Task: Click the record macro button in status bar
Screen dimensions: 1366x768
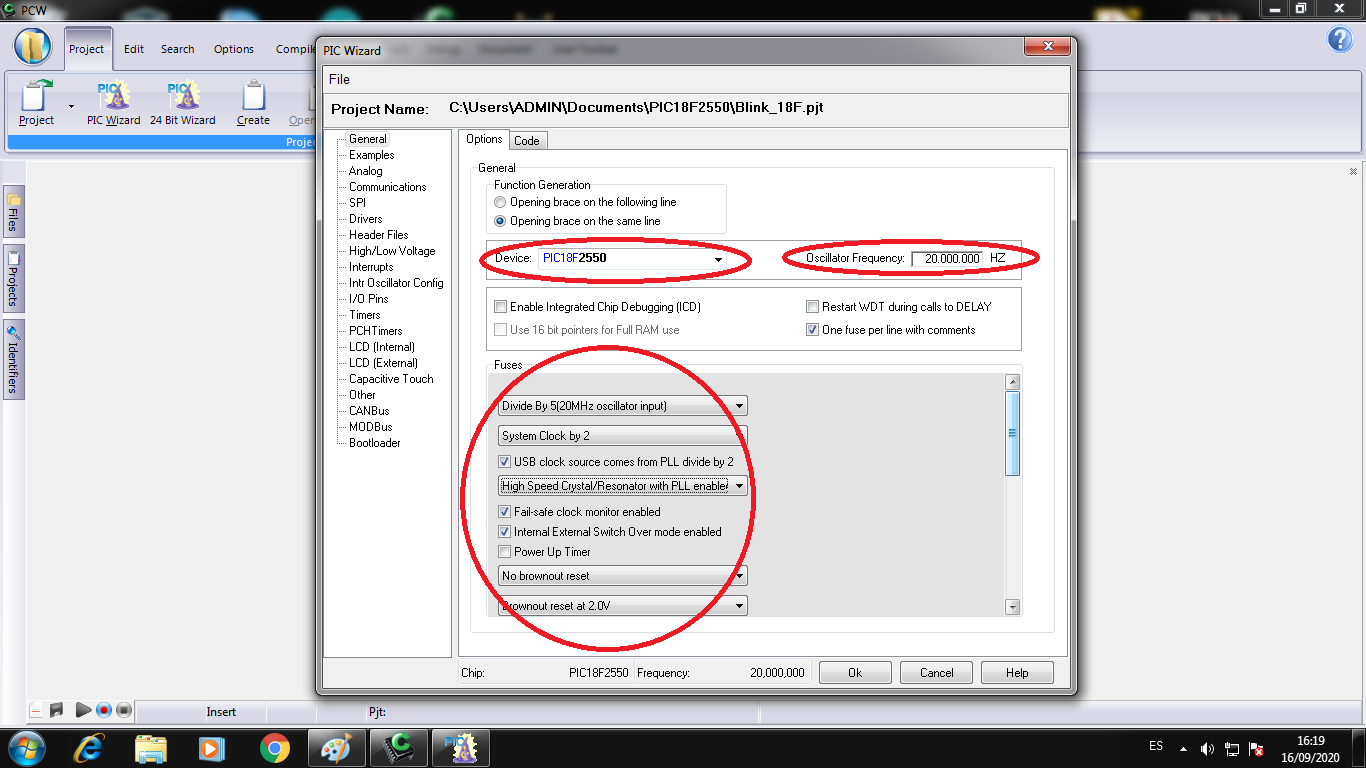Action: (x=103, y=710)
